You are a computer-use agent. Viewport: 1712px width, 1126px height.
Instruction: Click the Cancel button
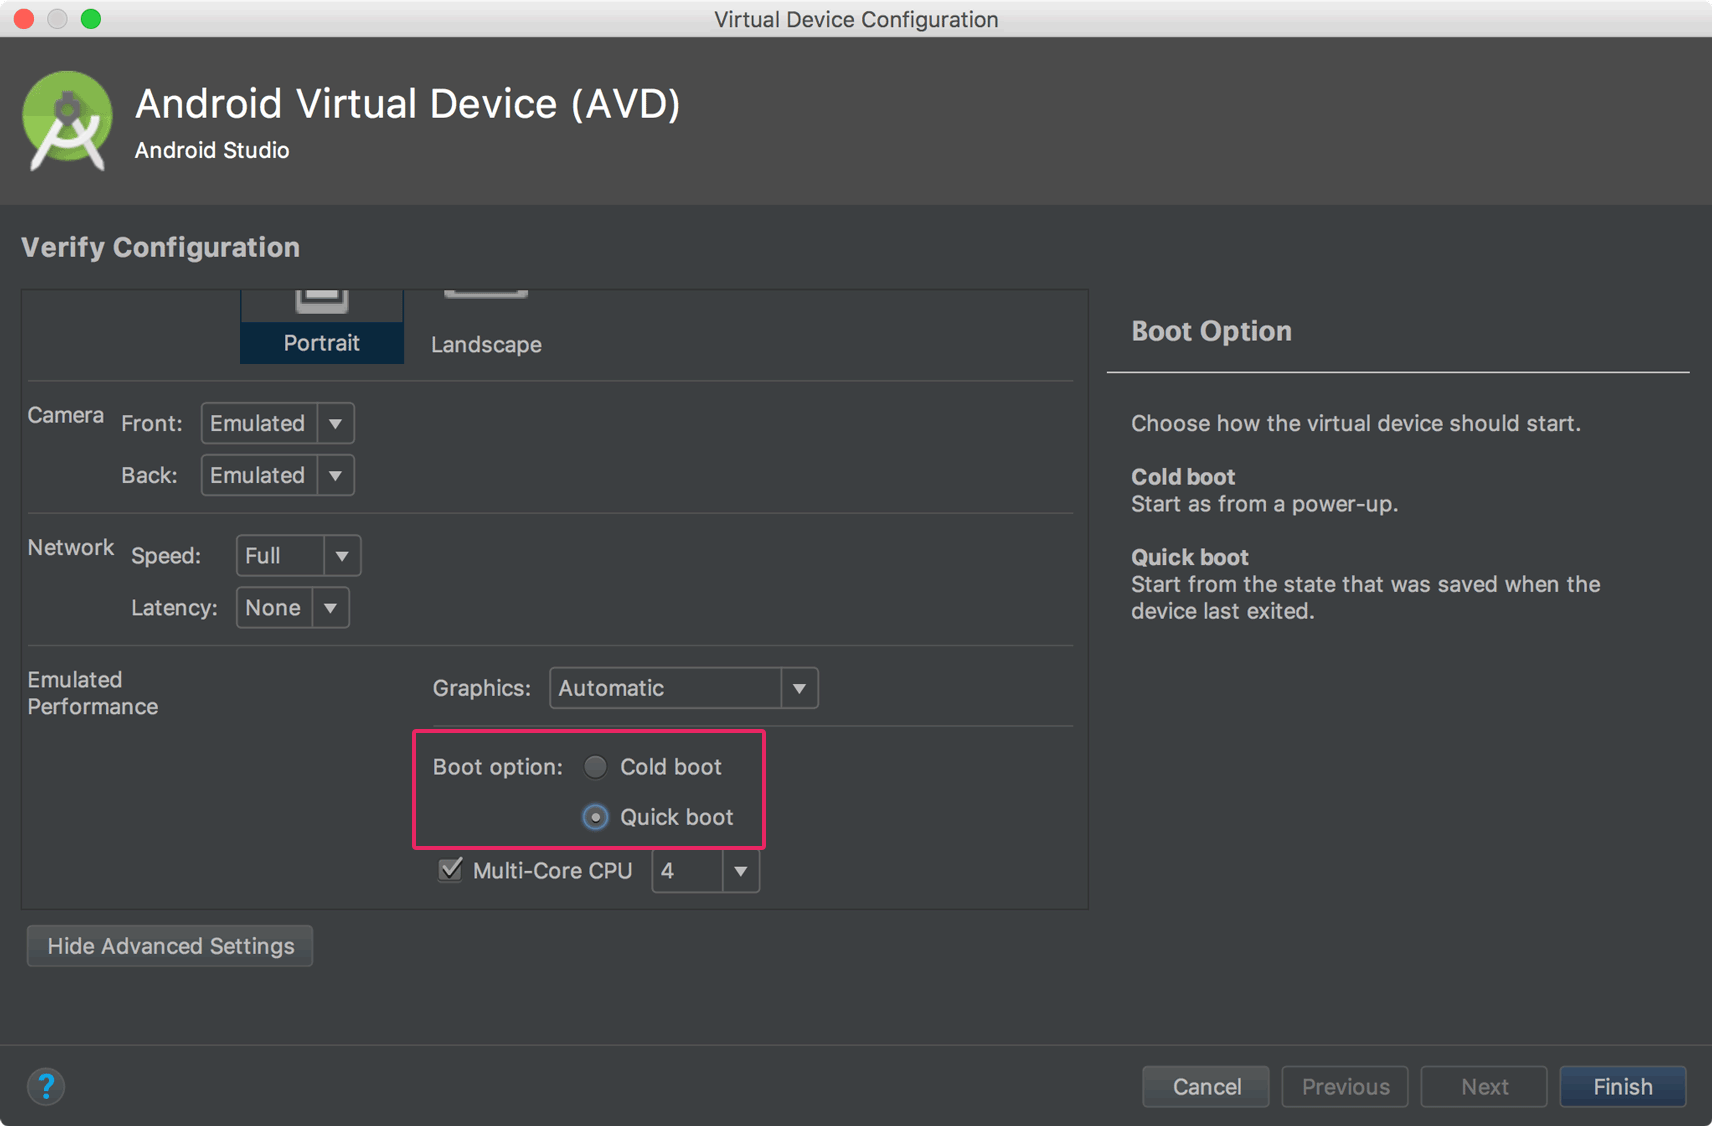point(1206,1087)
